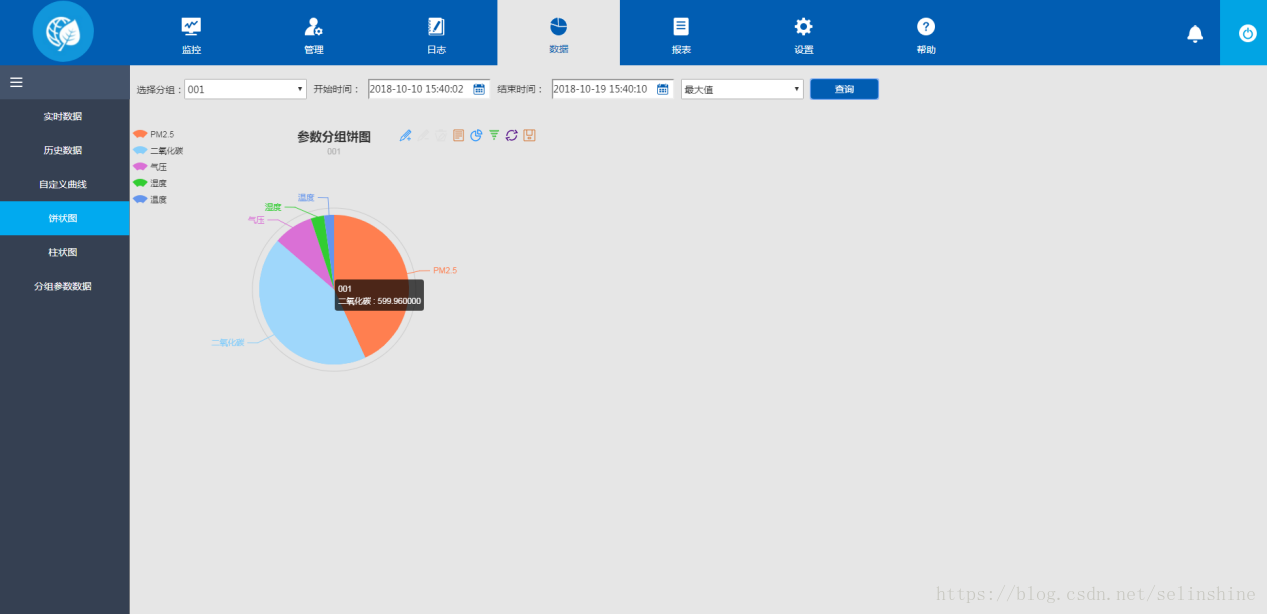Click the purple restore chart icon
1267x614 pixels.
coord(512,135)
